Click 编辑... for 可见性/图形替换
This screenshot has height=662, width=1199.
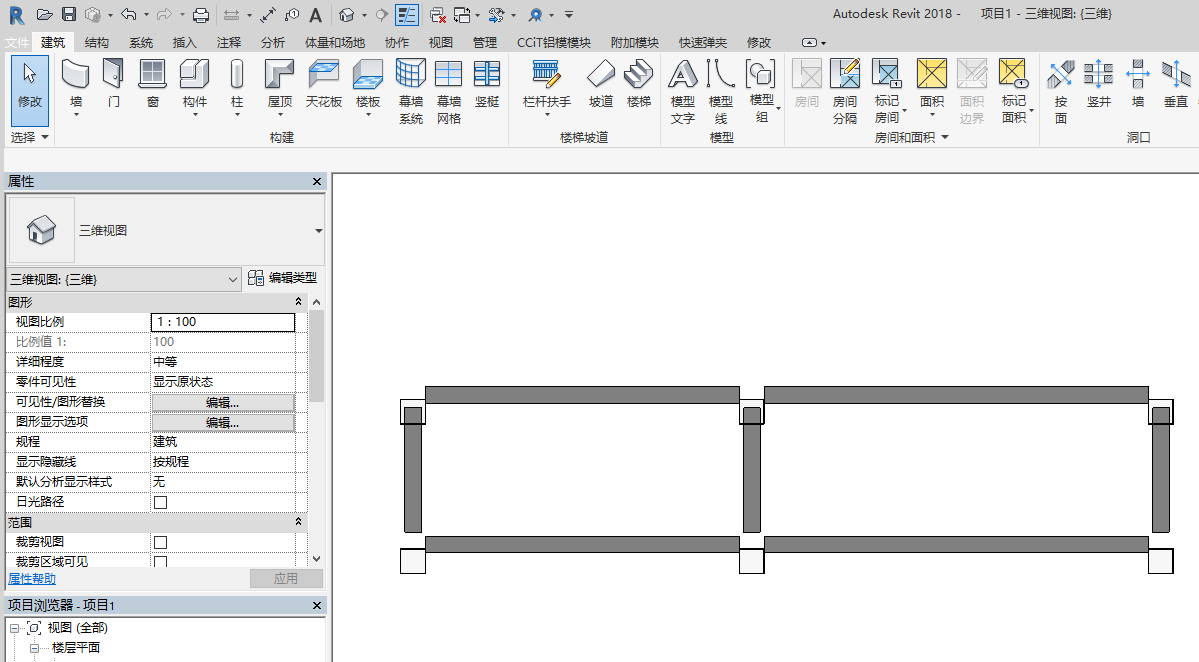pyautogui.click(x=223, y=402)
